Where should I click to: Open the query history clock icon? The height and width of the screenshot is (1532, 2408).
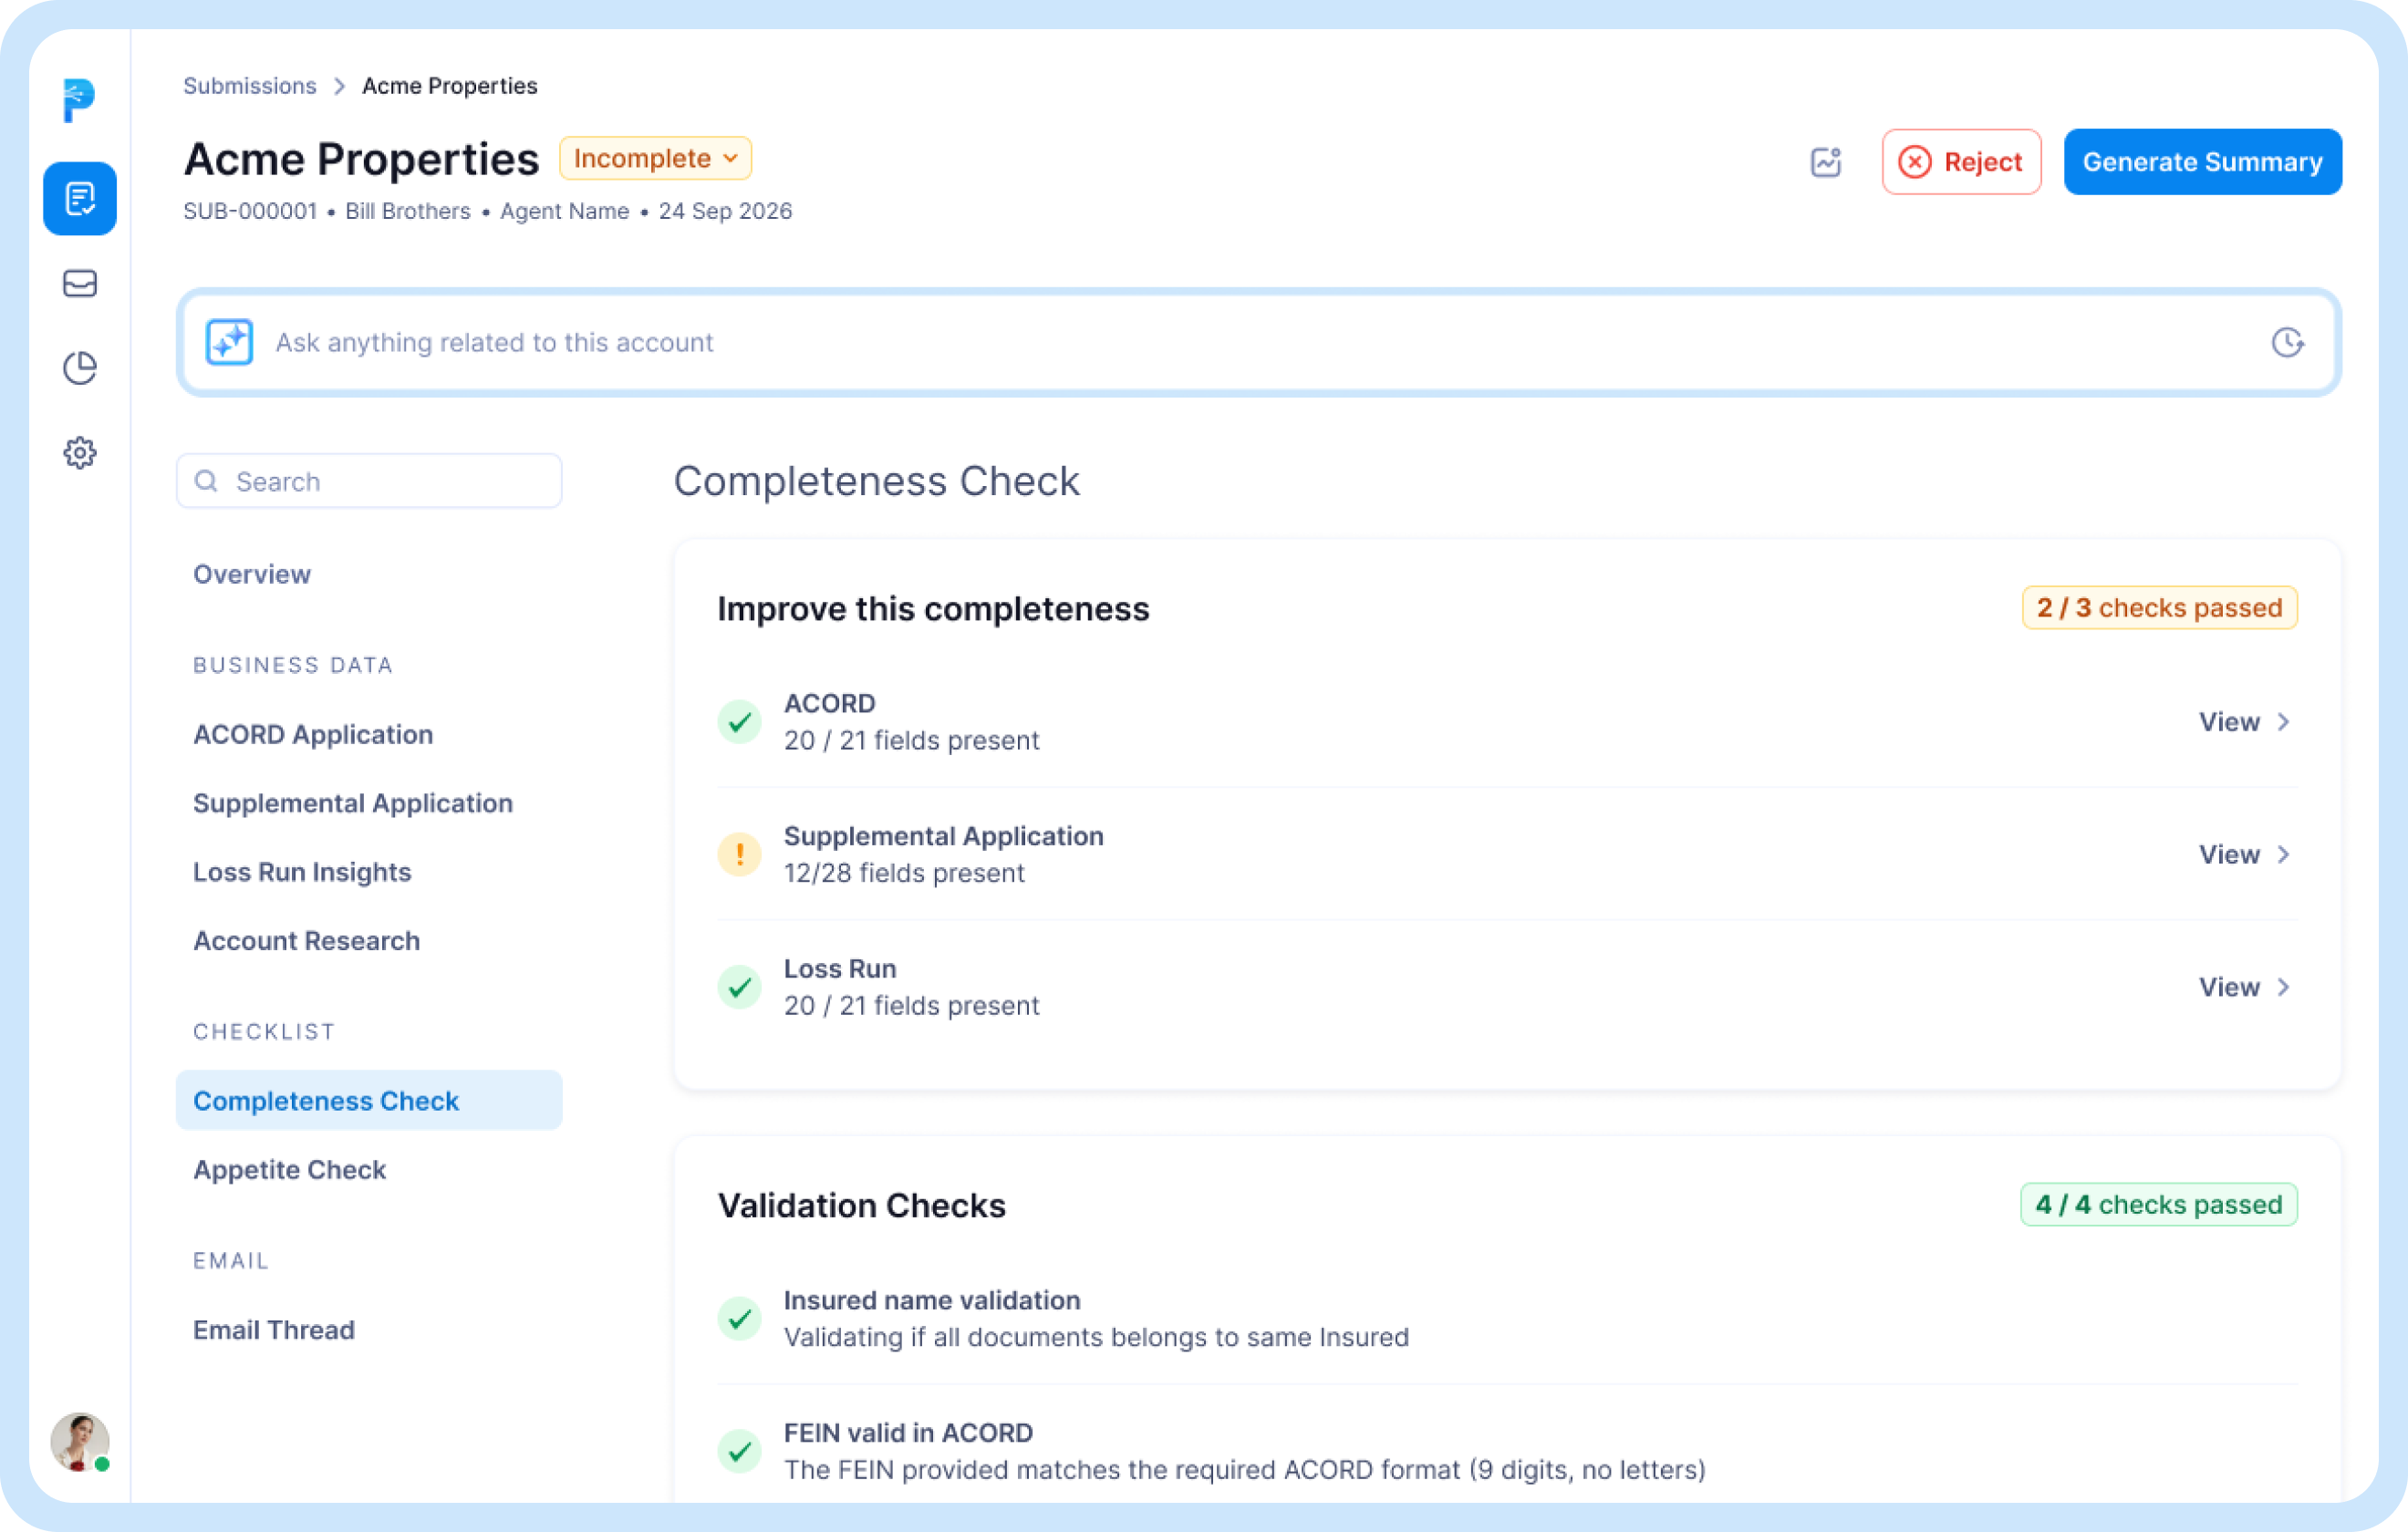tap(2287, 342)
